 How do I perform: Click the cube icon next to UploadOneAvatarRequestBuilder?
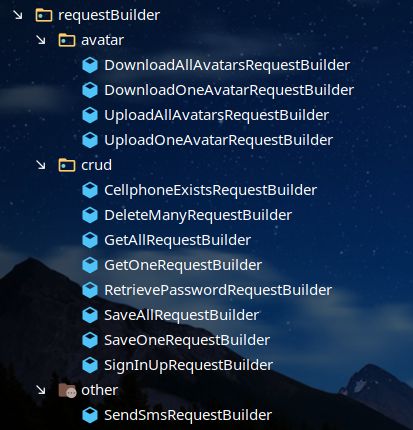[x=90, y=140]
